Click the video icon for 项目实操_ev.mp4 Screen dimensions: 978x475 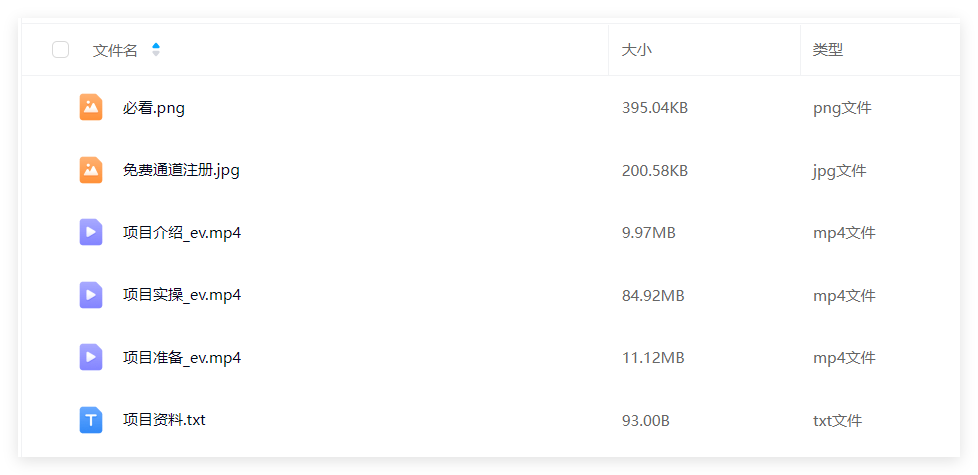click(91, 295)
